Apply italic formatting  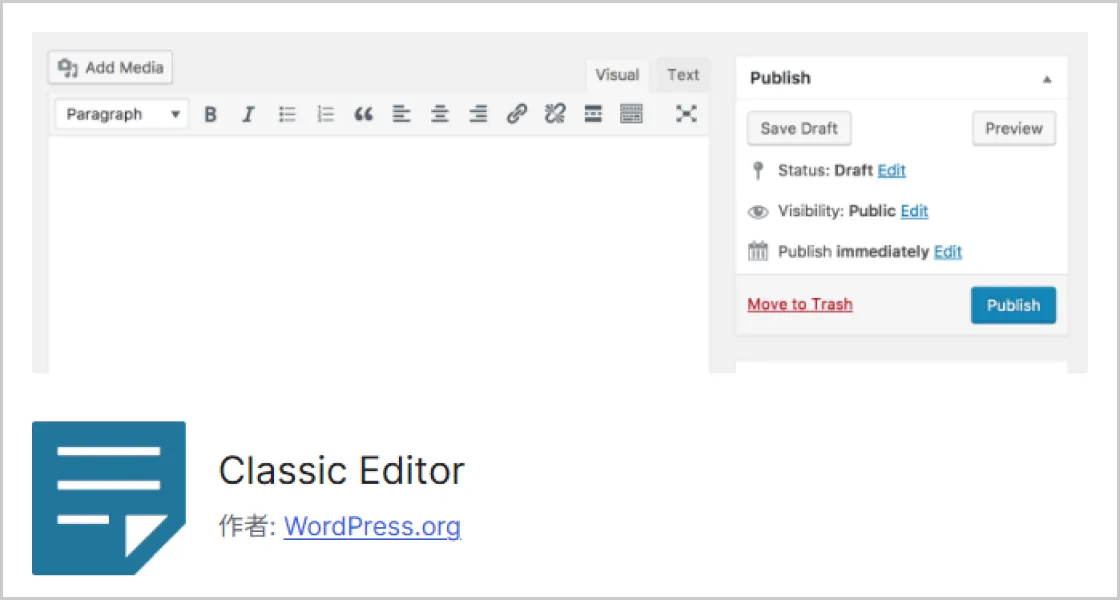click(x=248, y=114)
